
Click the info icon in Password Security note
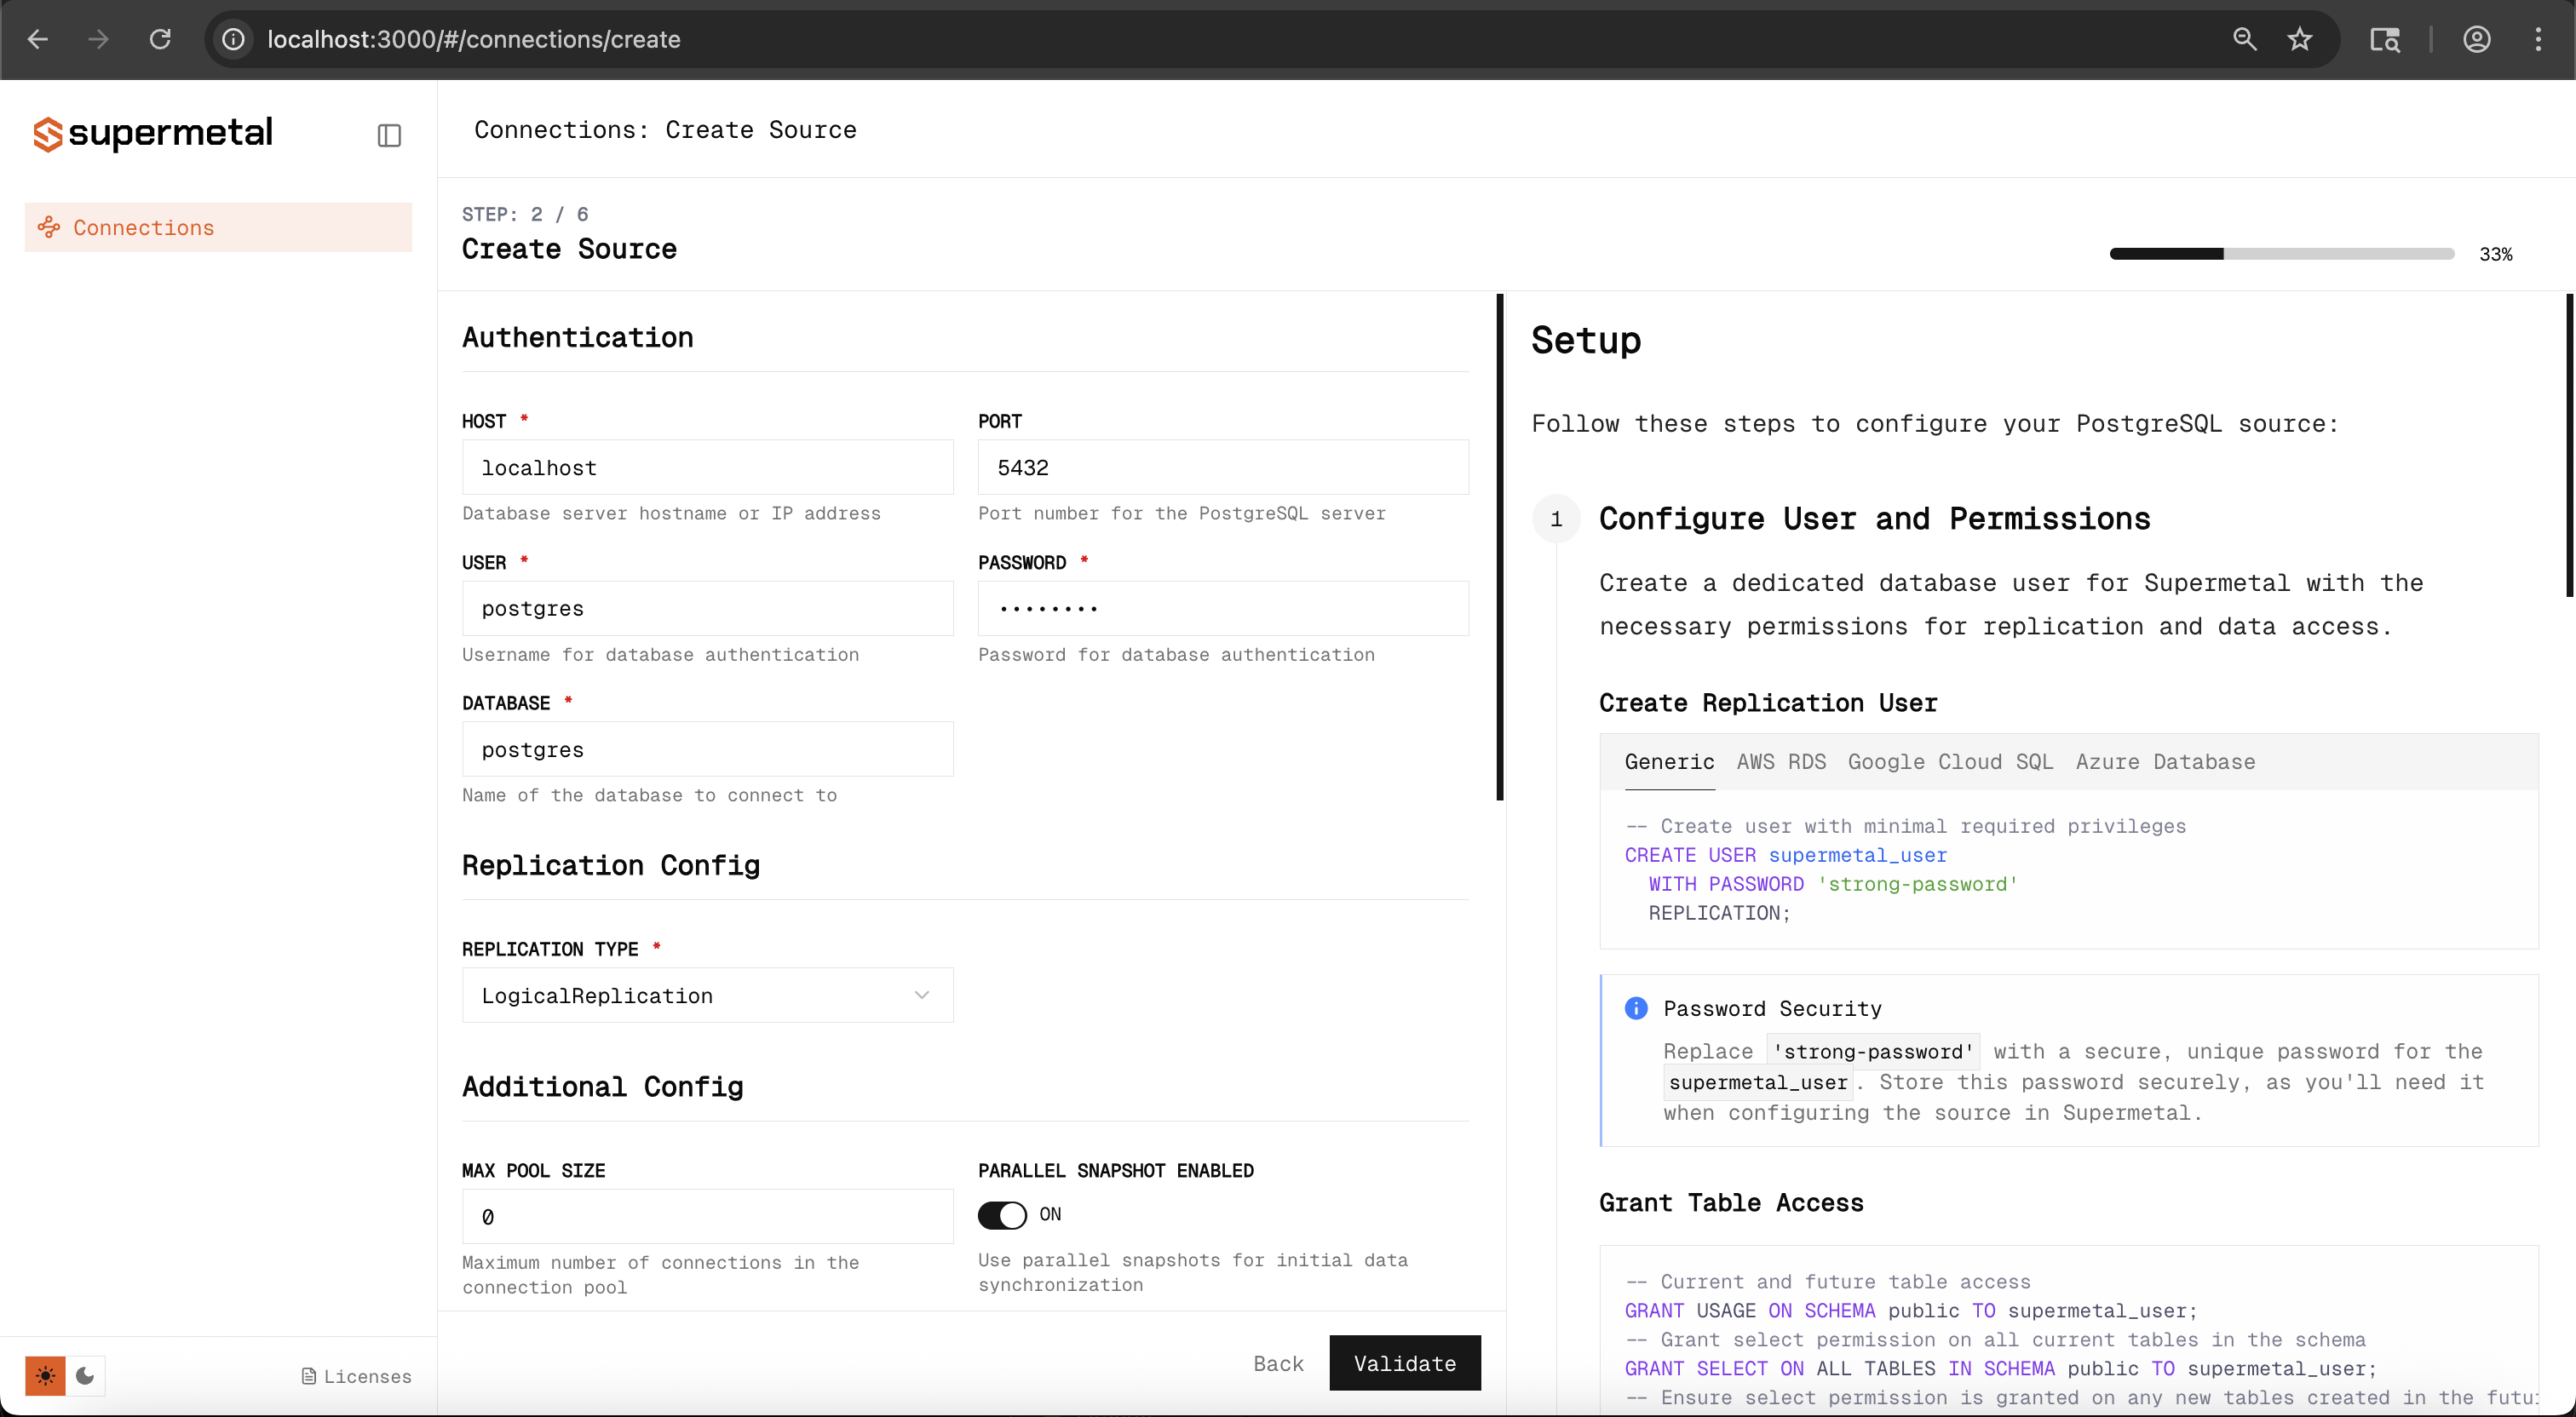coord(1635,1008)
